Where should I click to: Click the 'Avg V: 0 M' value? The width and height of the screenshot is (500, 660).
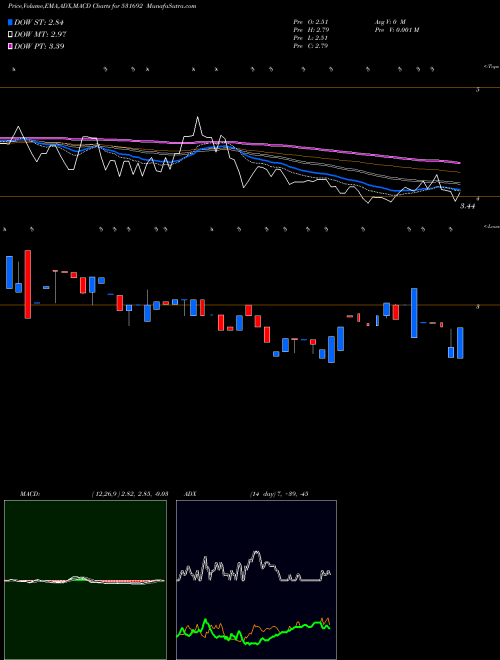click(390, 21)
